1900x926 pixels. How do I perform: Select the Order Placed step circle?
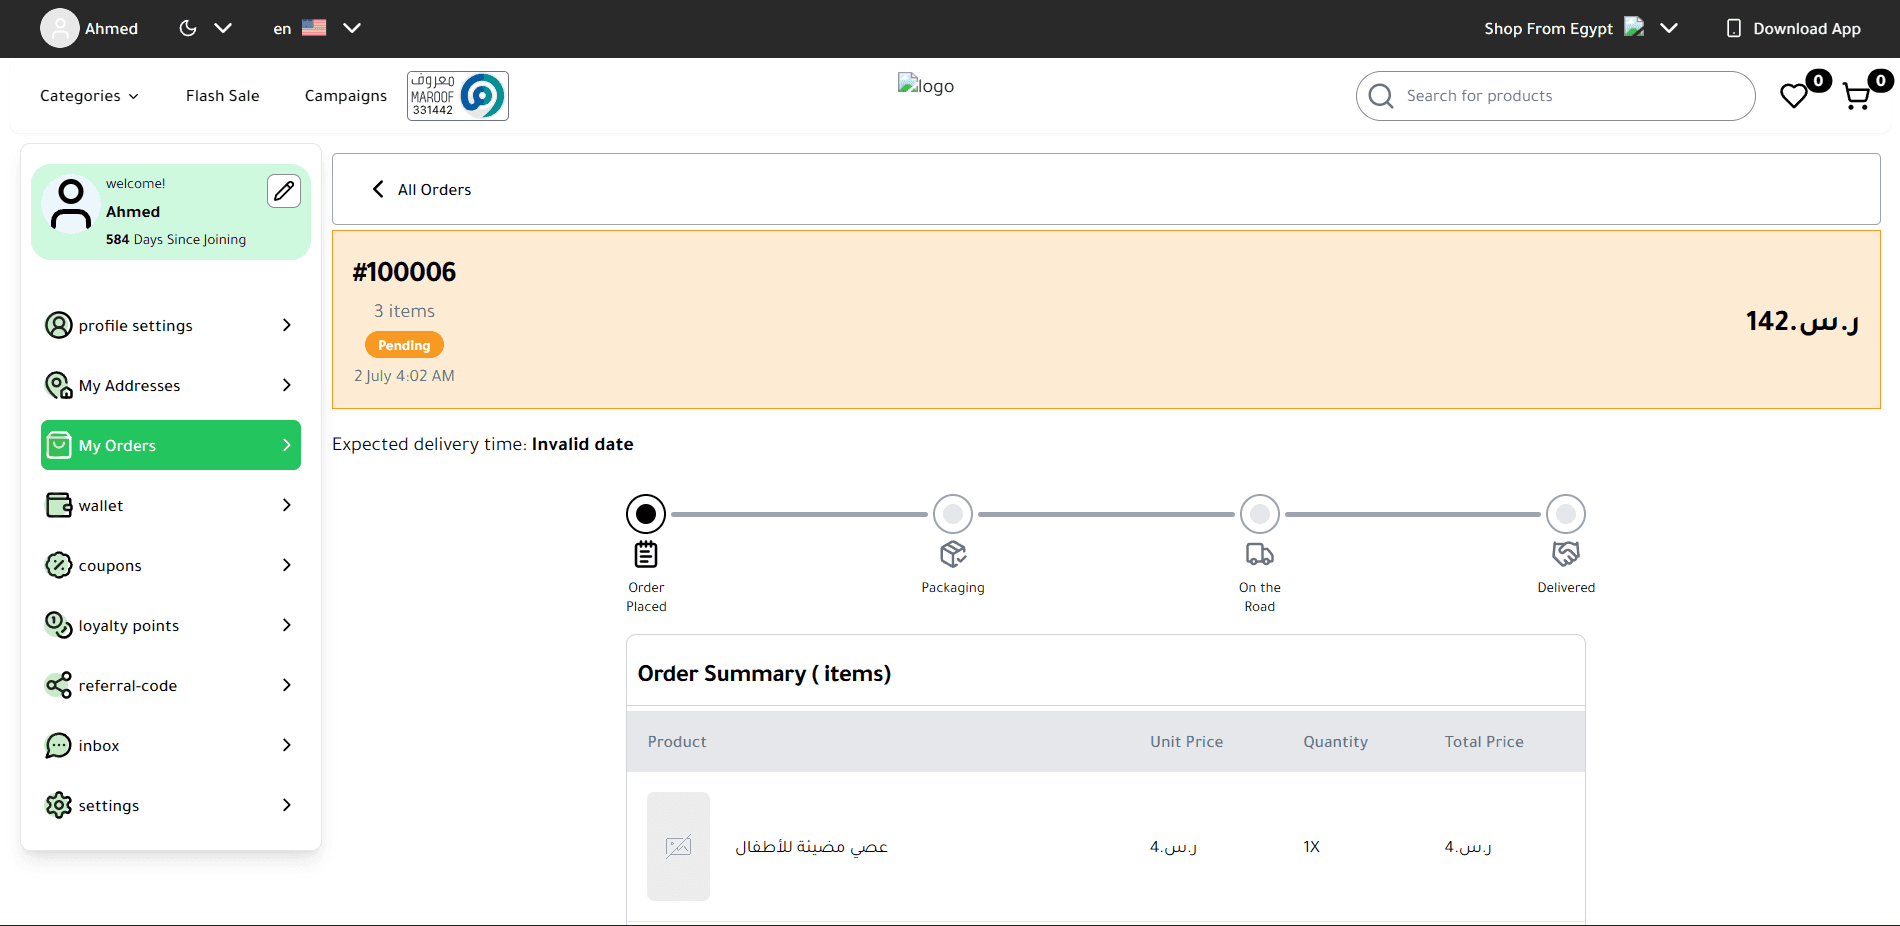[646, 514]
